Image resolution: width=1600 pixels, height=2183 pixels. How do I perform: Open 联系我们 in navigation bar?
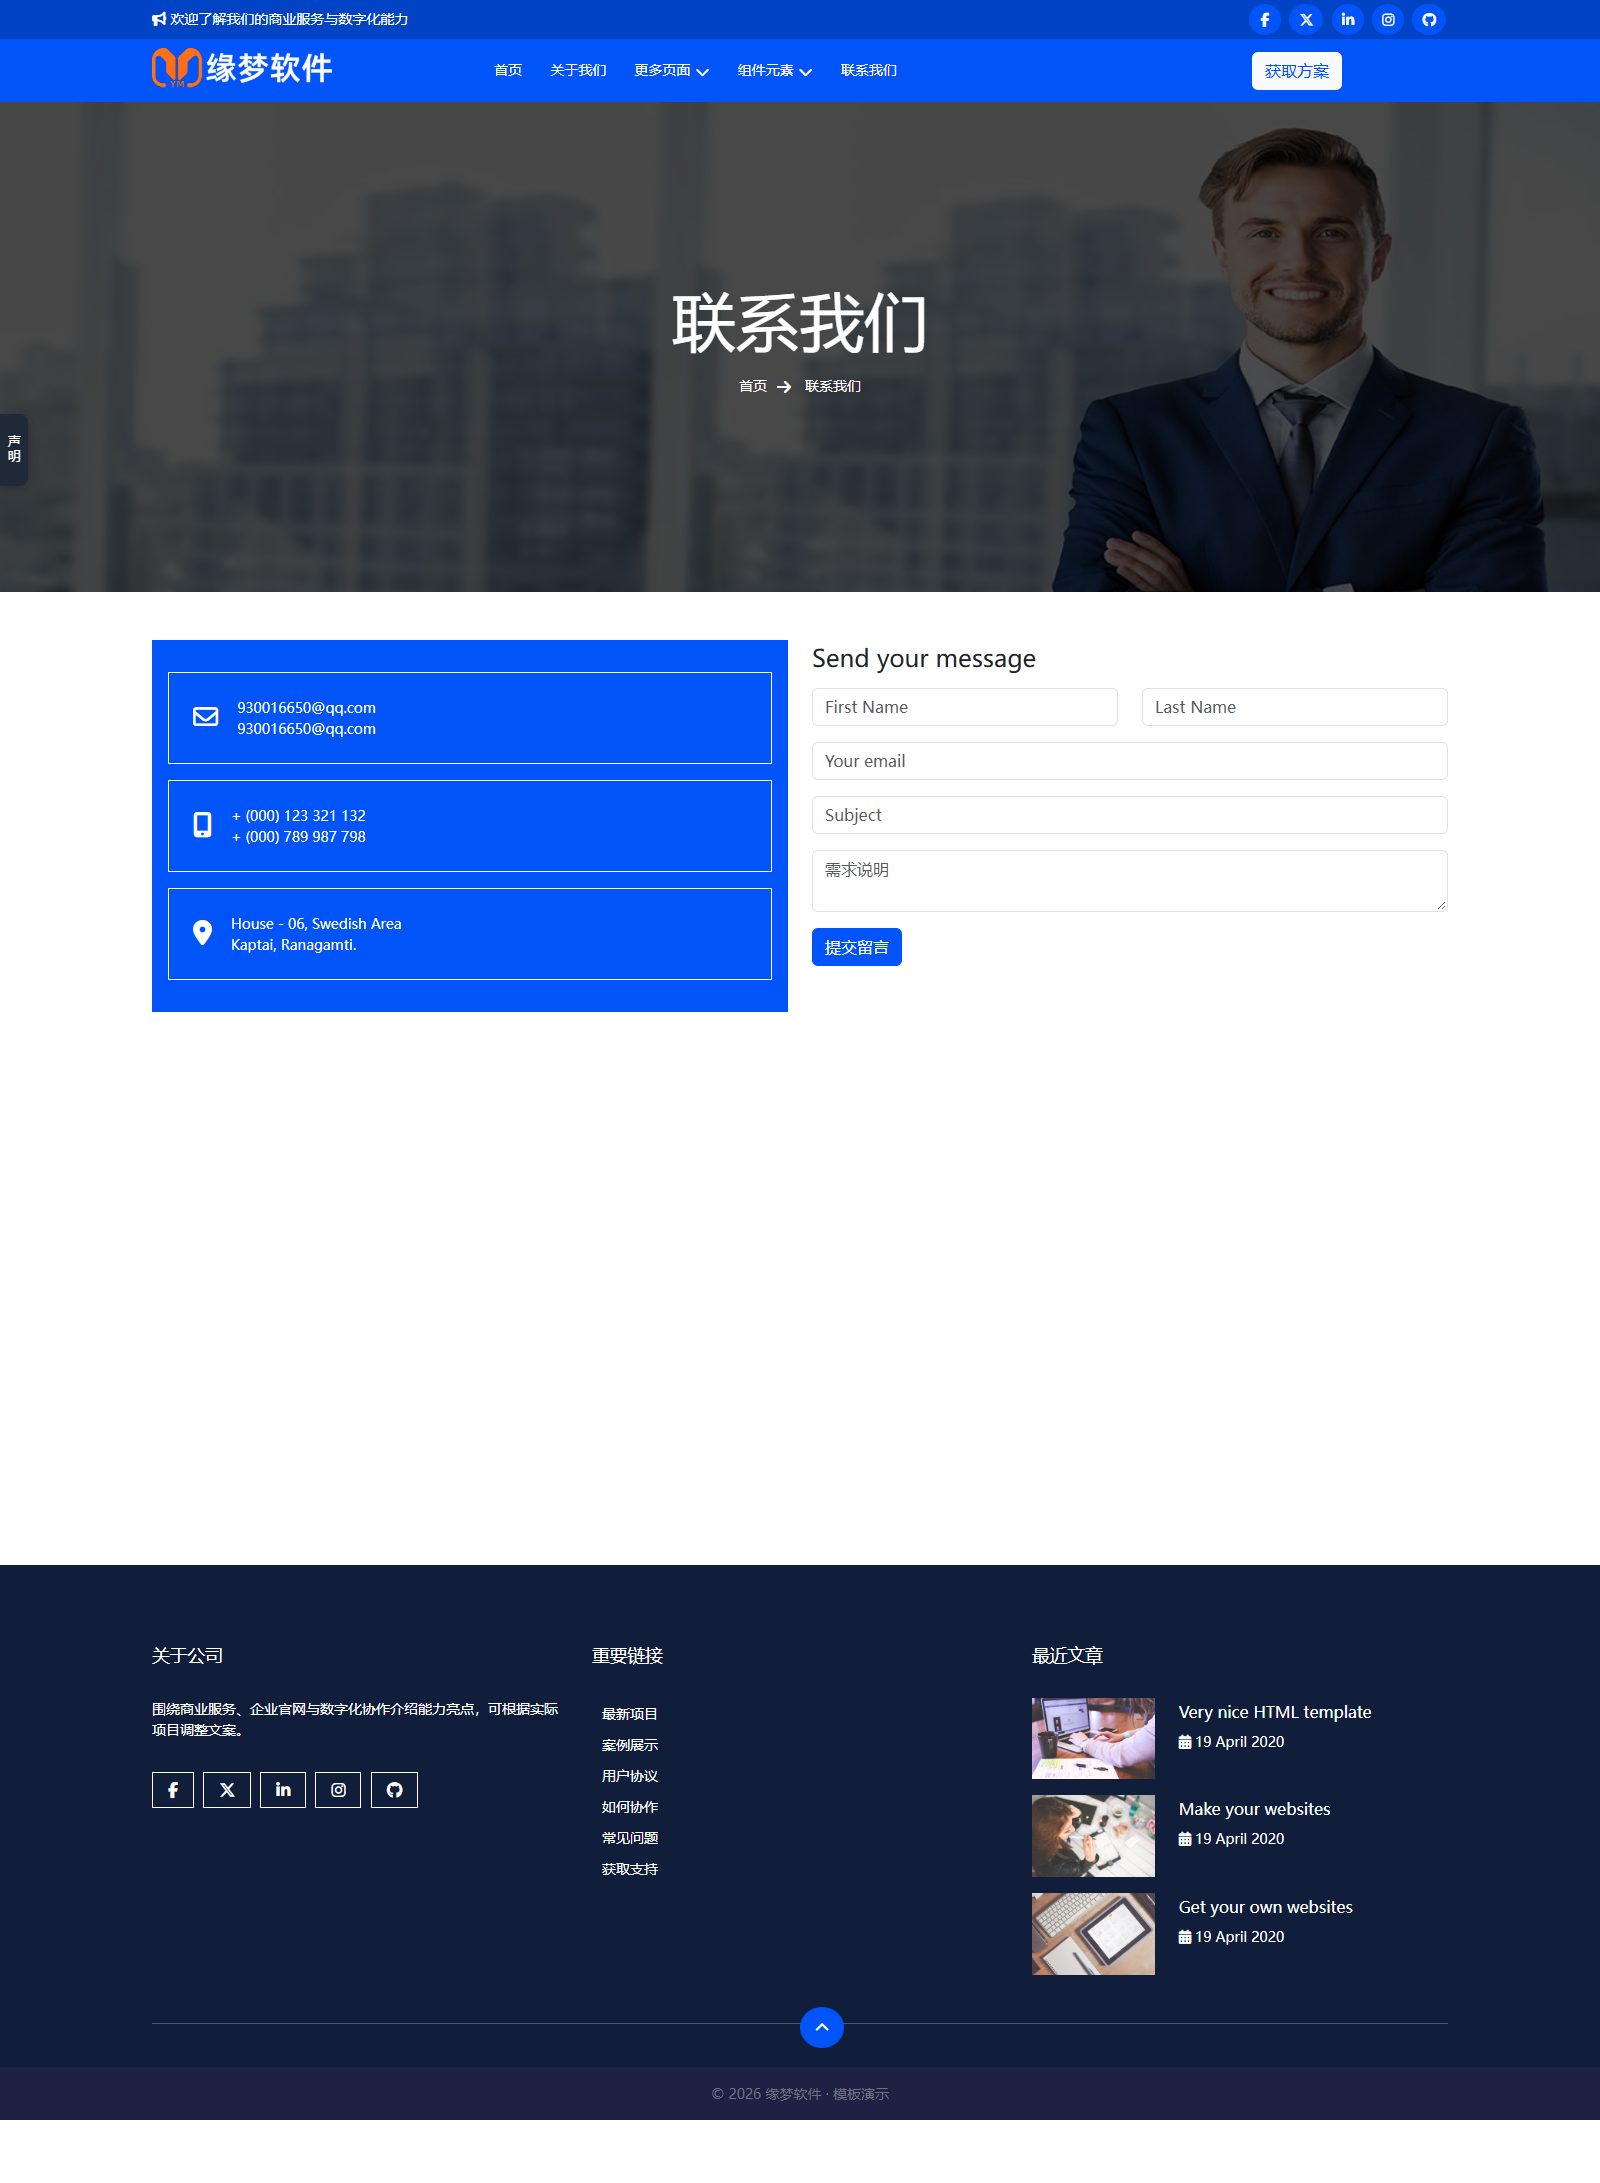pos(868,70)
